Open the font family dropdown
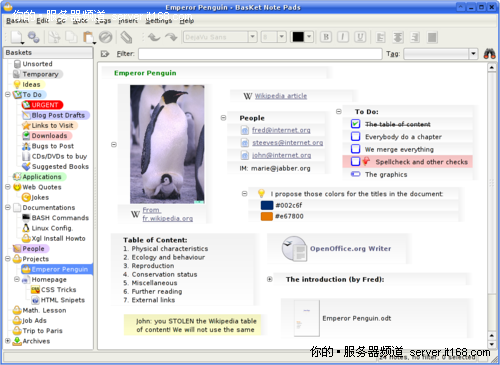Viewport: 500px width, 365px height. pos(252,37)
